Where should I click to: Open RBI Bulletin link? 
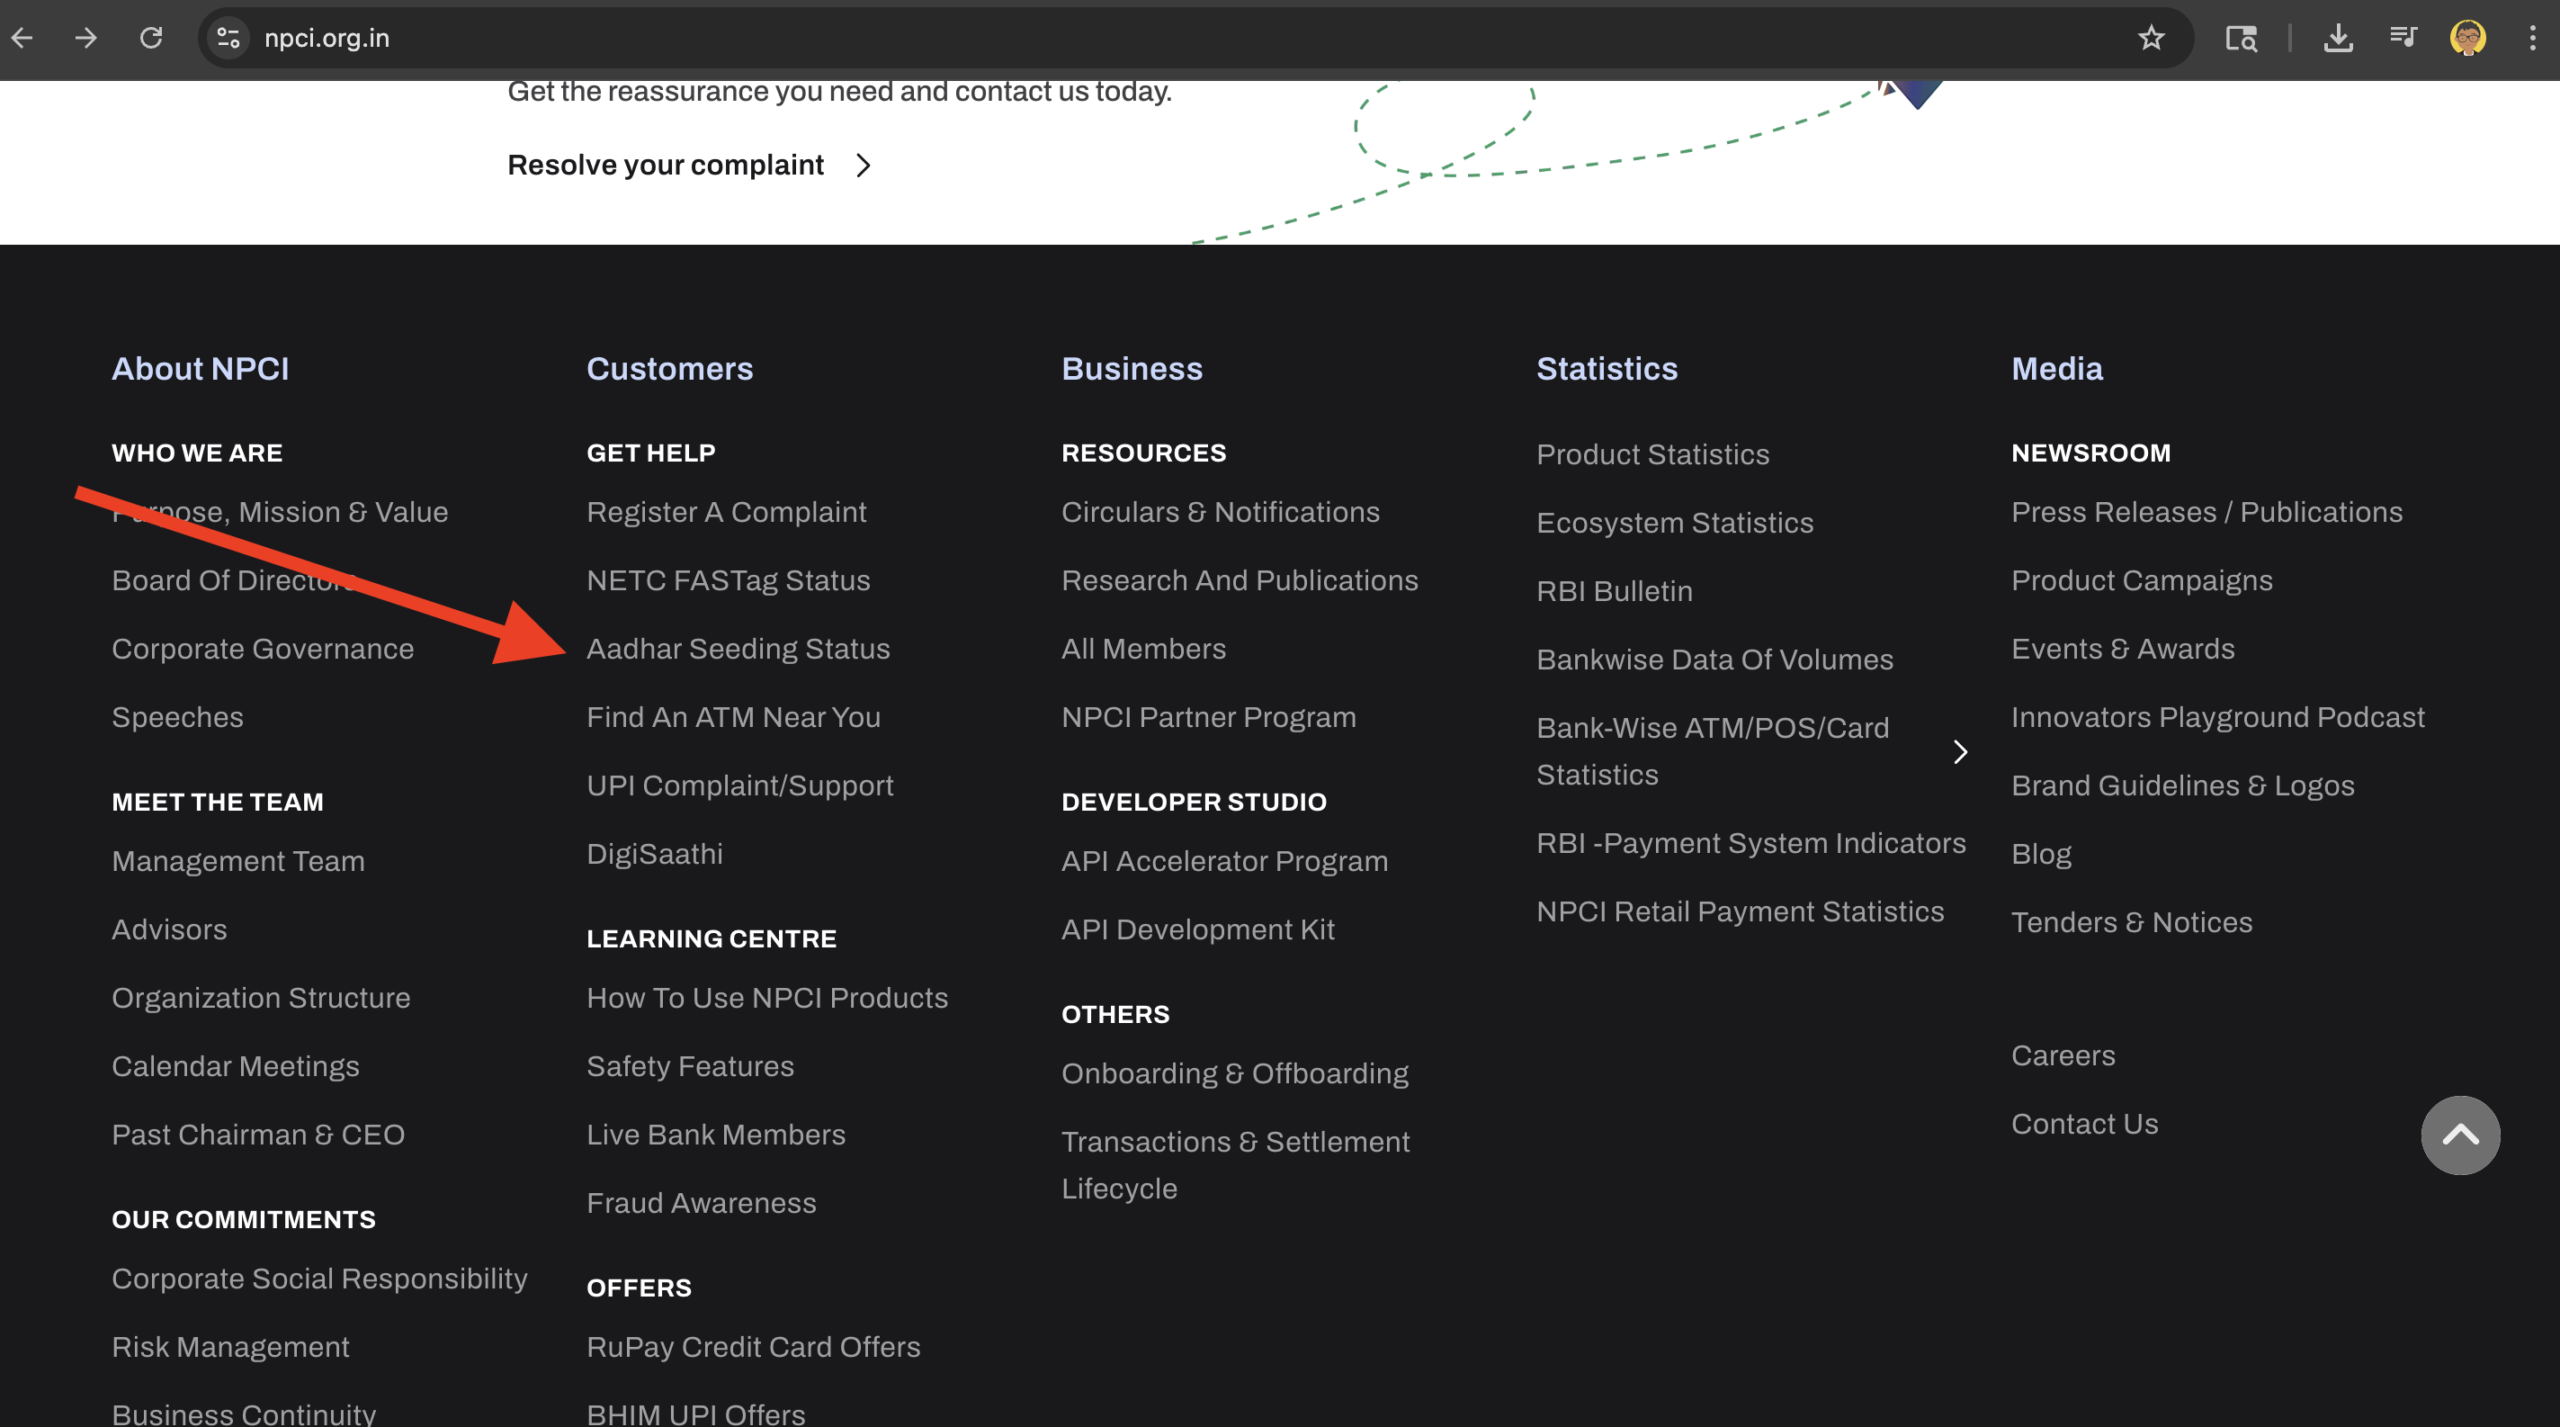1615,591
